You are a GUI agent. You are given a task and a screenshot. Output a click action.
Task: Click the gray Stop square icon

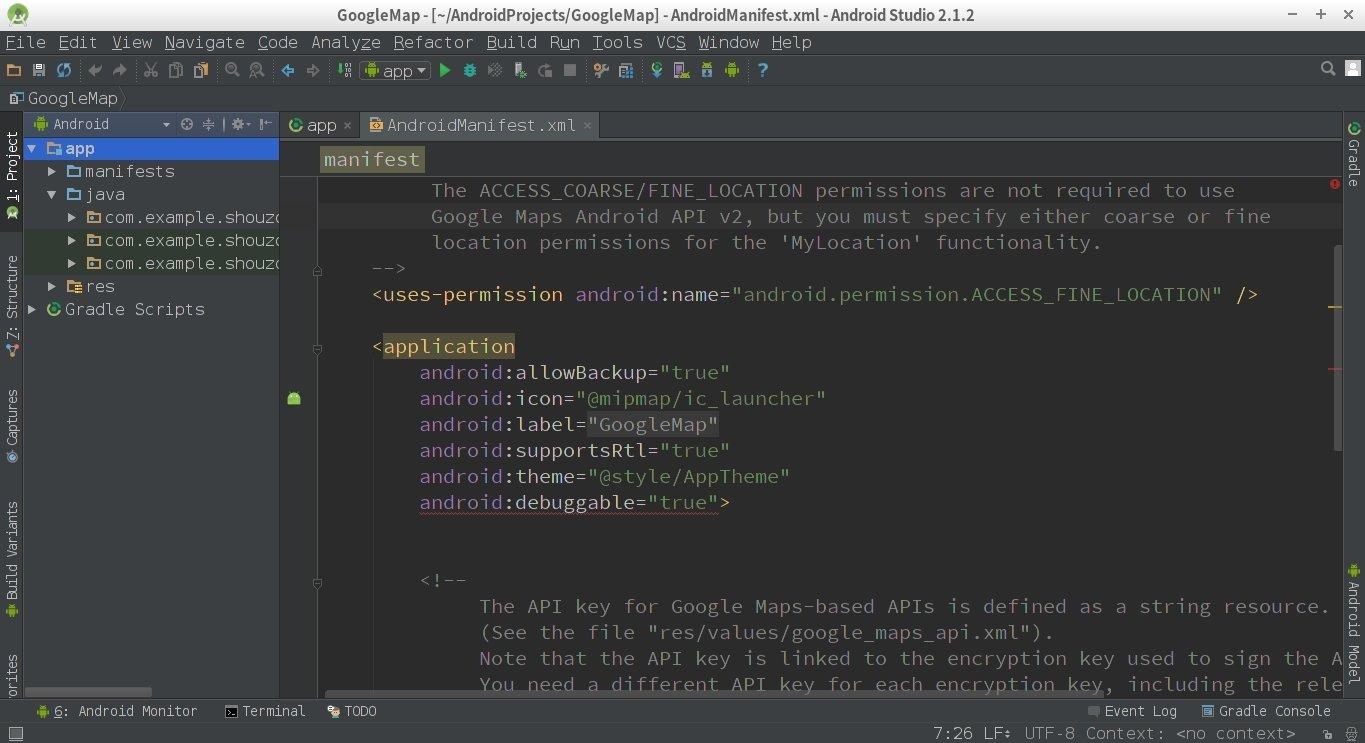coord(570,70)
